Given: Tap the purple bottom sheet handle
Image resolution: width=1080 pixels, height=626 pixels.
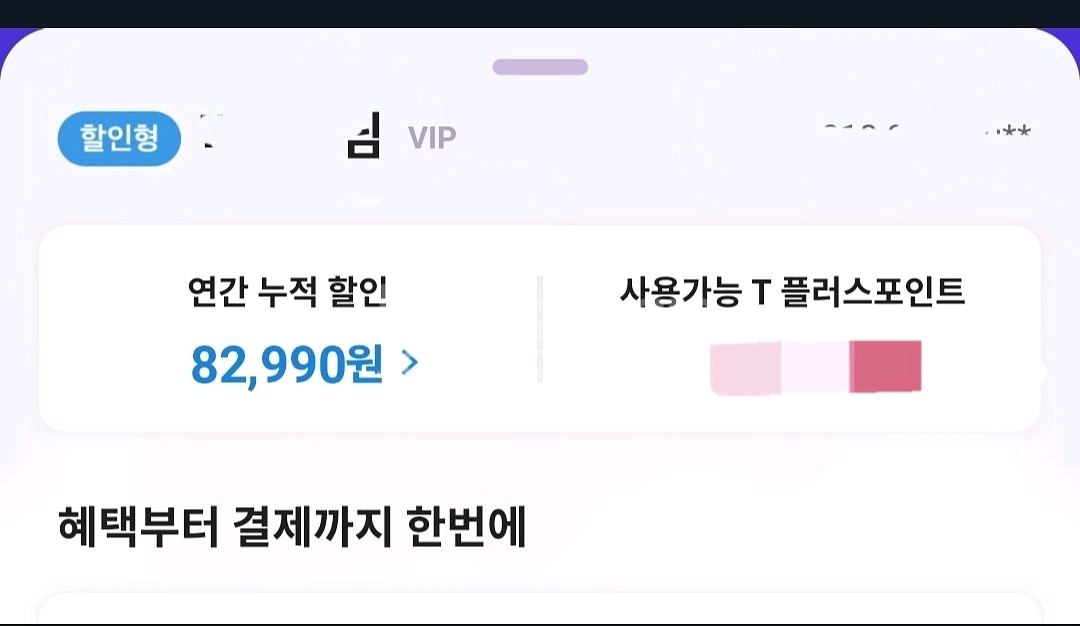Looking at the screenshot, I should (x=540, y=67).
